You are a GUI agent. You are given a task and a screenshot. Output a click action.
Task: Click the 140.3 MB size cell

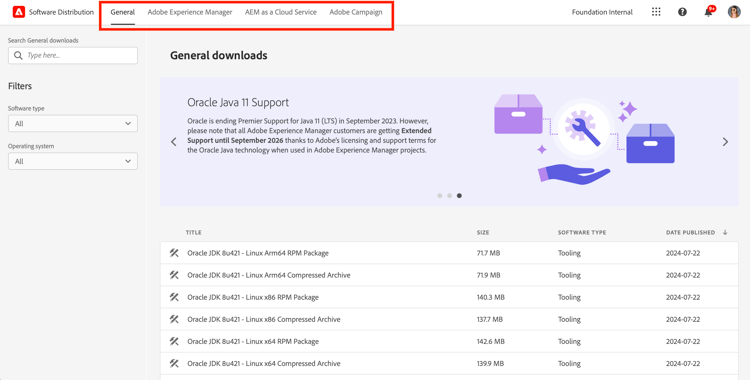pyautogui.click(x=490, y=297)
